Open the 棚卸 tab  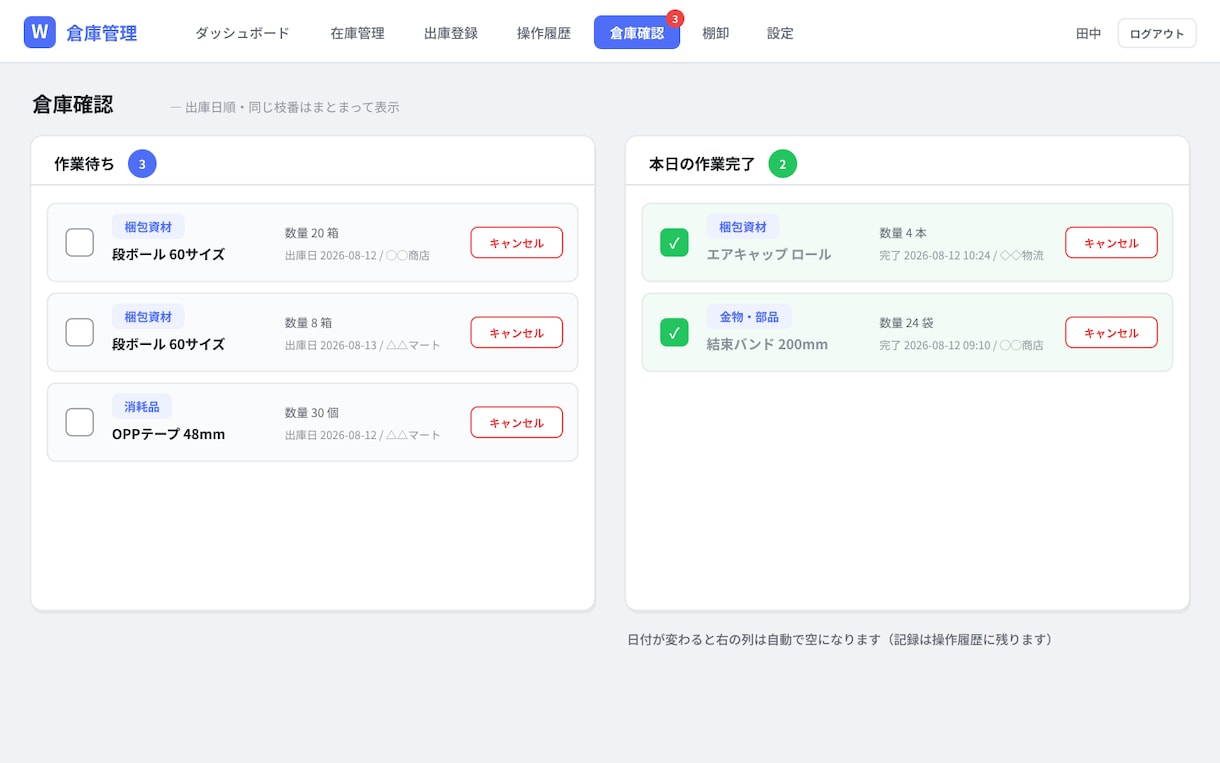click(716, 33)
